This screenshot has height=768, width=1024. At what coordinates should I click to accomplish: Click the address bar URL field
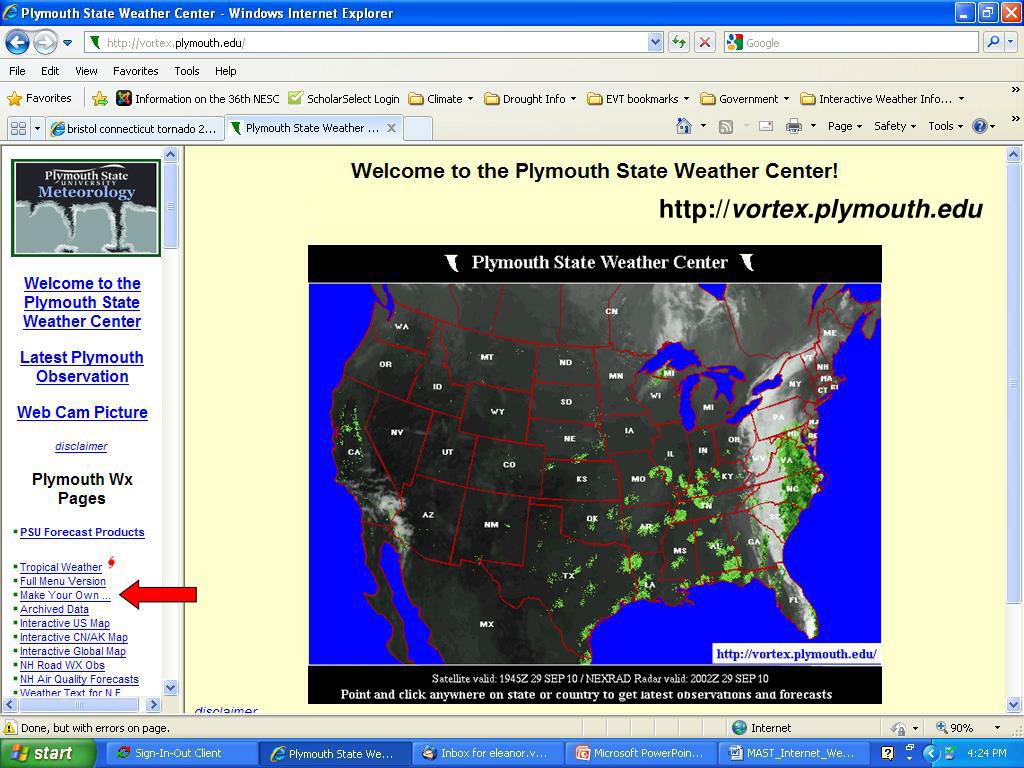[x=366, y=43]
